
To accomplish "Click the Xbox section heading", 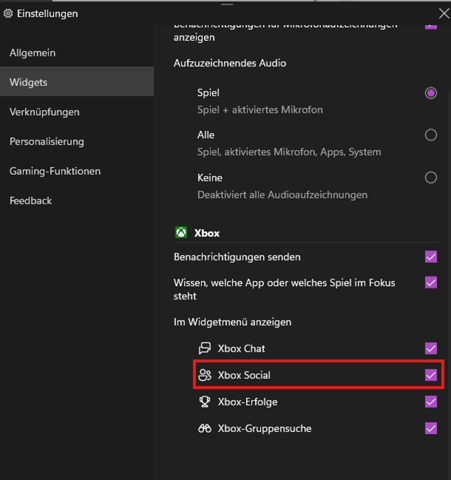I will pos(207,233).
